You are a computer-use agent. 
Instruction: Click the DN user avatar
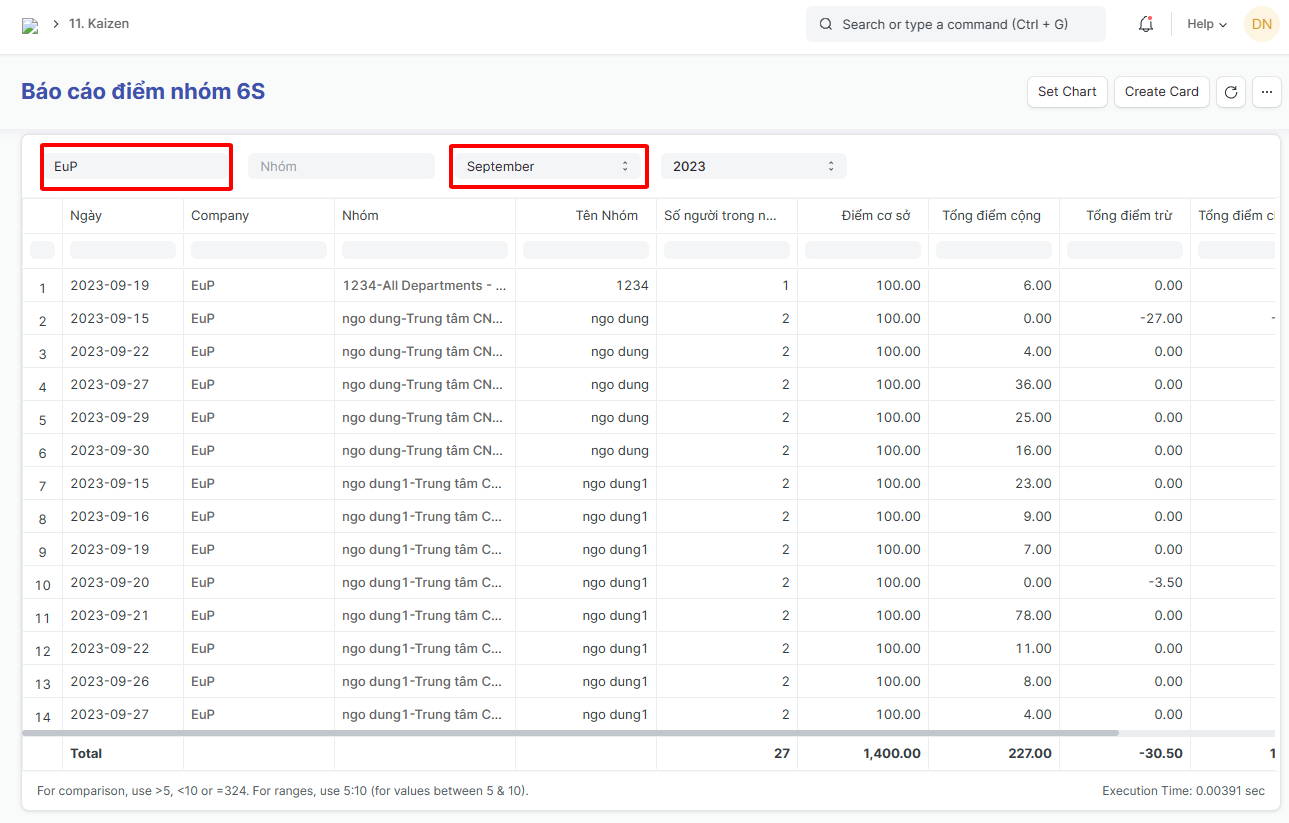tap(1261, 24)
